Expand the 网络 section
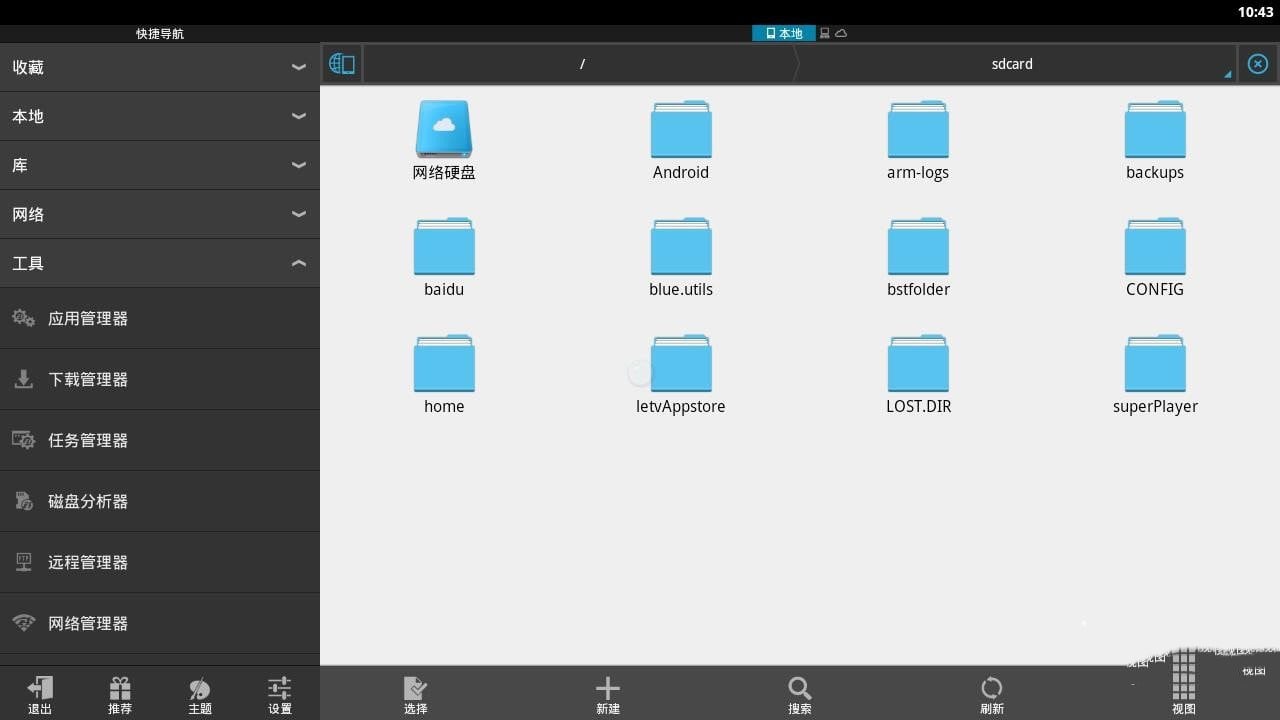This screenshot has height=720, width=1280. [x=160, y=214]
